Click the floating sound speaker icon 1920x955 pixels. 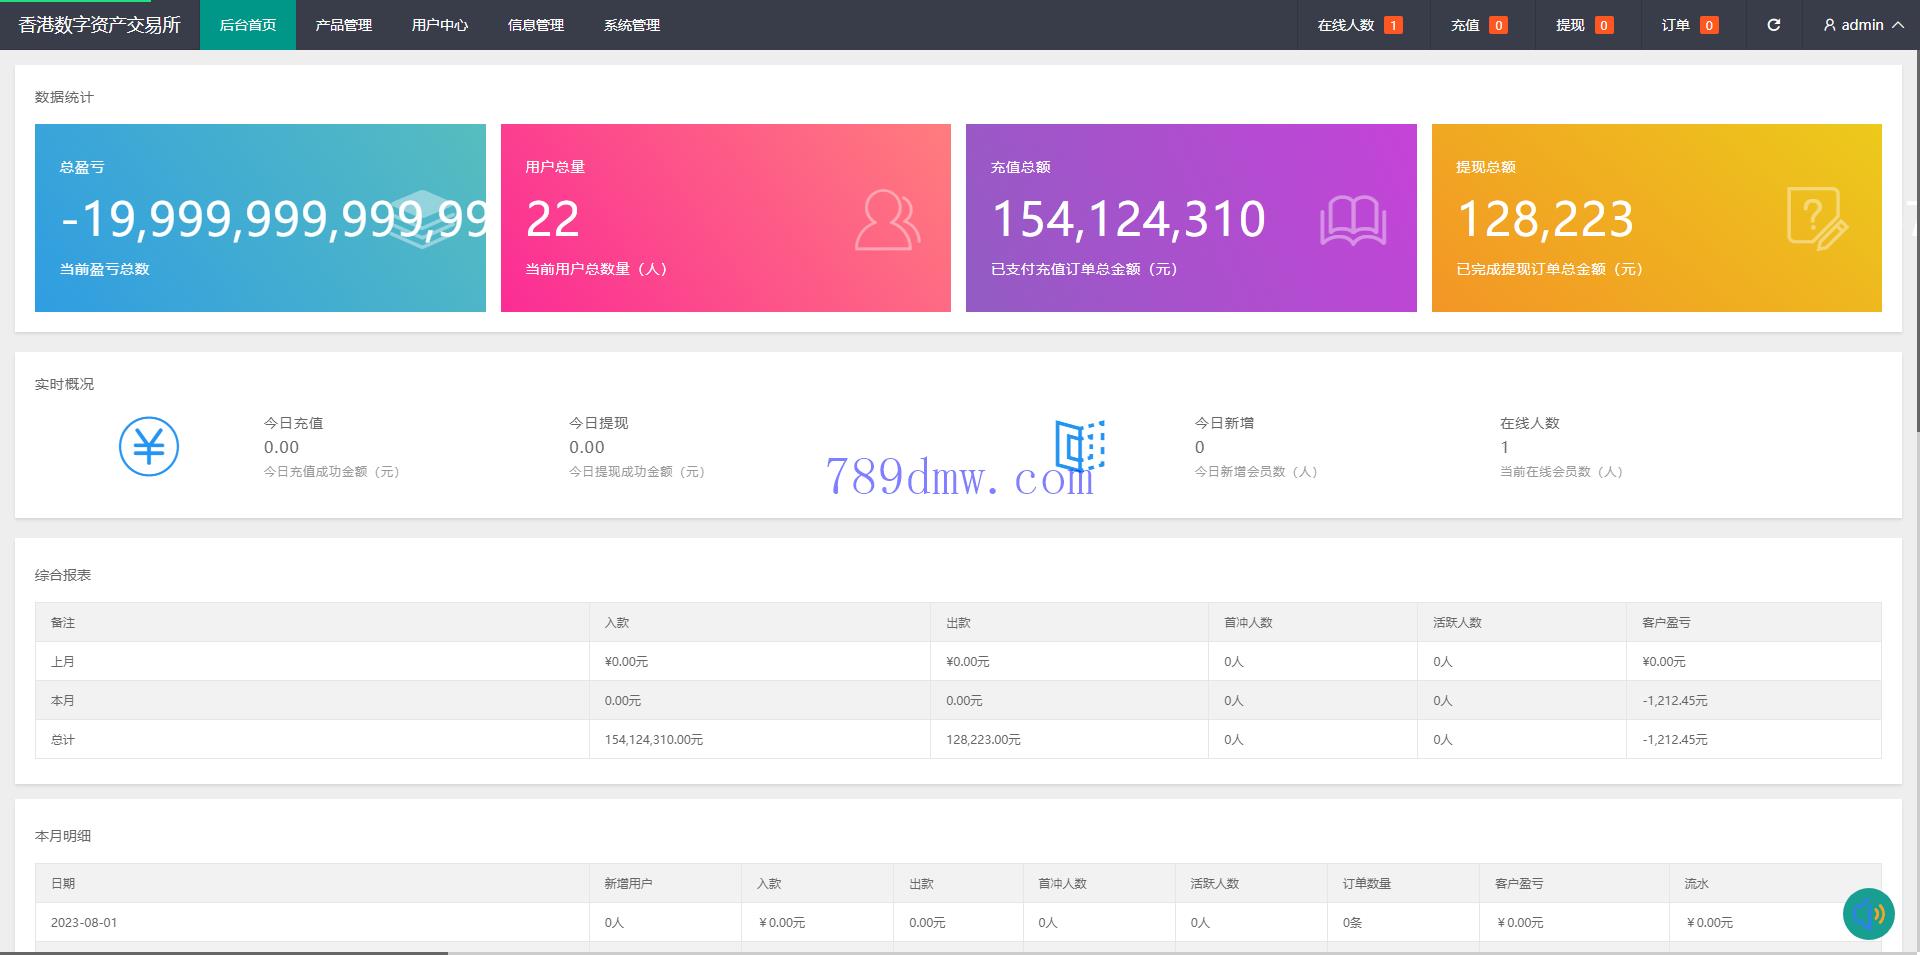pyautogui.click(x=1868, y=914)
